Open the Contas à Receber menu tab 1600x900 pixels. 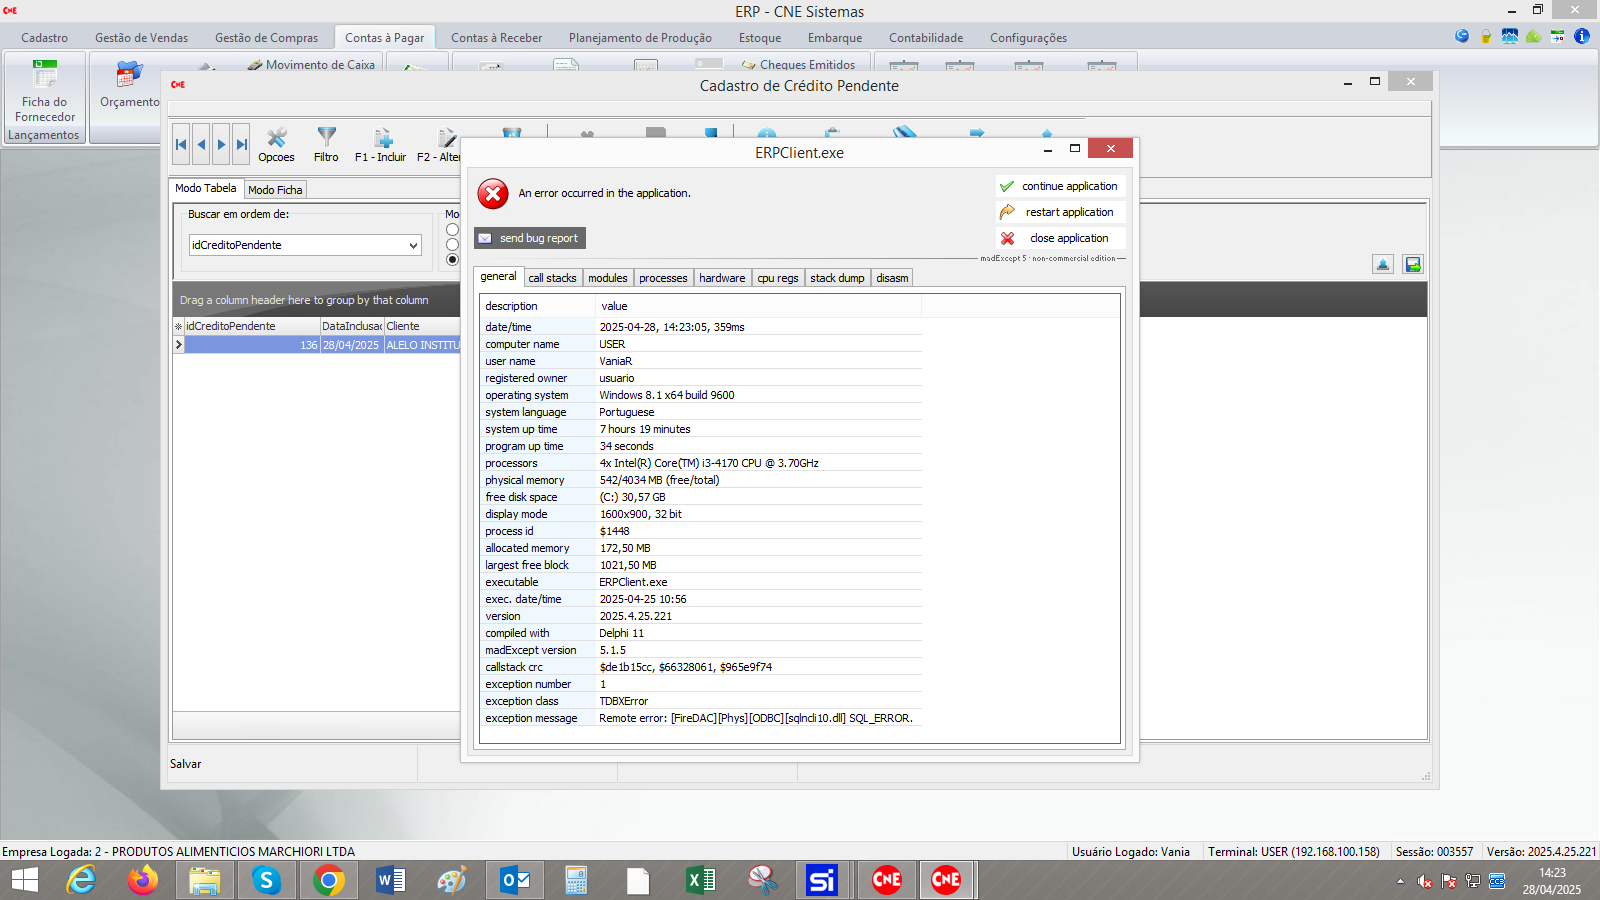click(x=496, y=38)
